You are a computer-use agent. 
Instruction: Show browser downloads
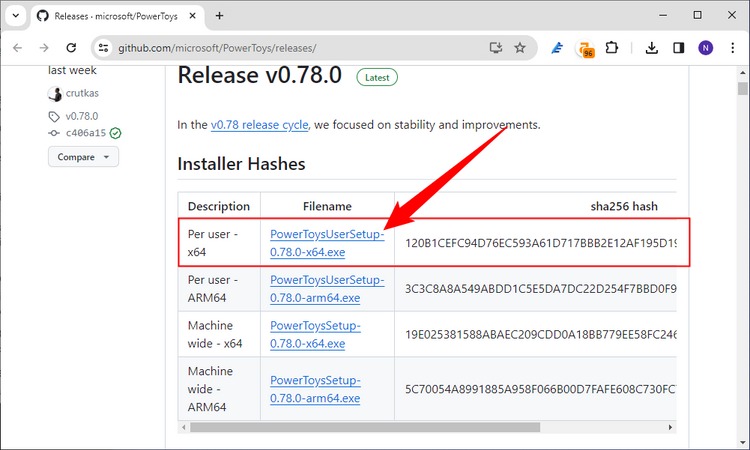coord(651,48)
